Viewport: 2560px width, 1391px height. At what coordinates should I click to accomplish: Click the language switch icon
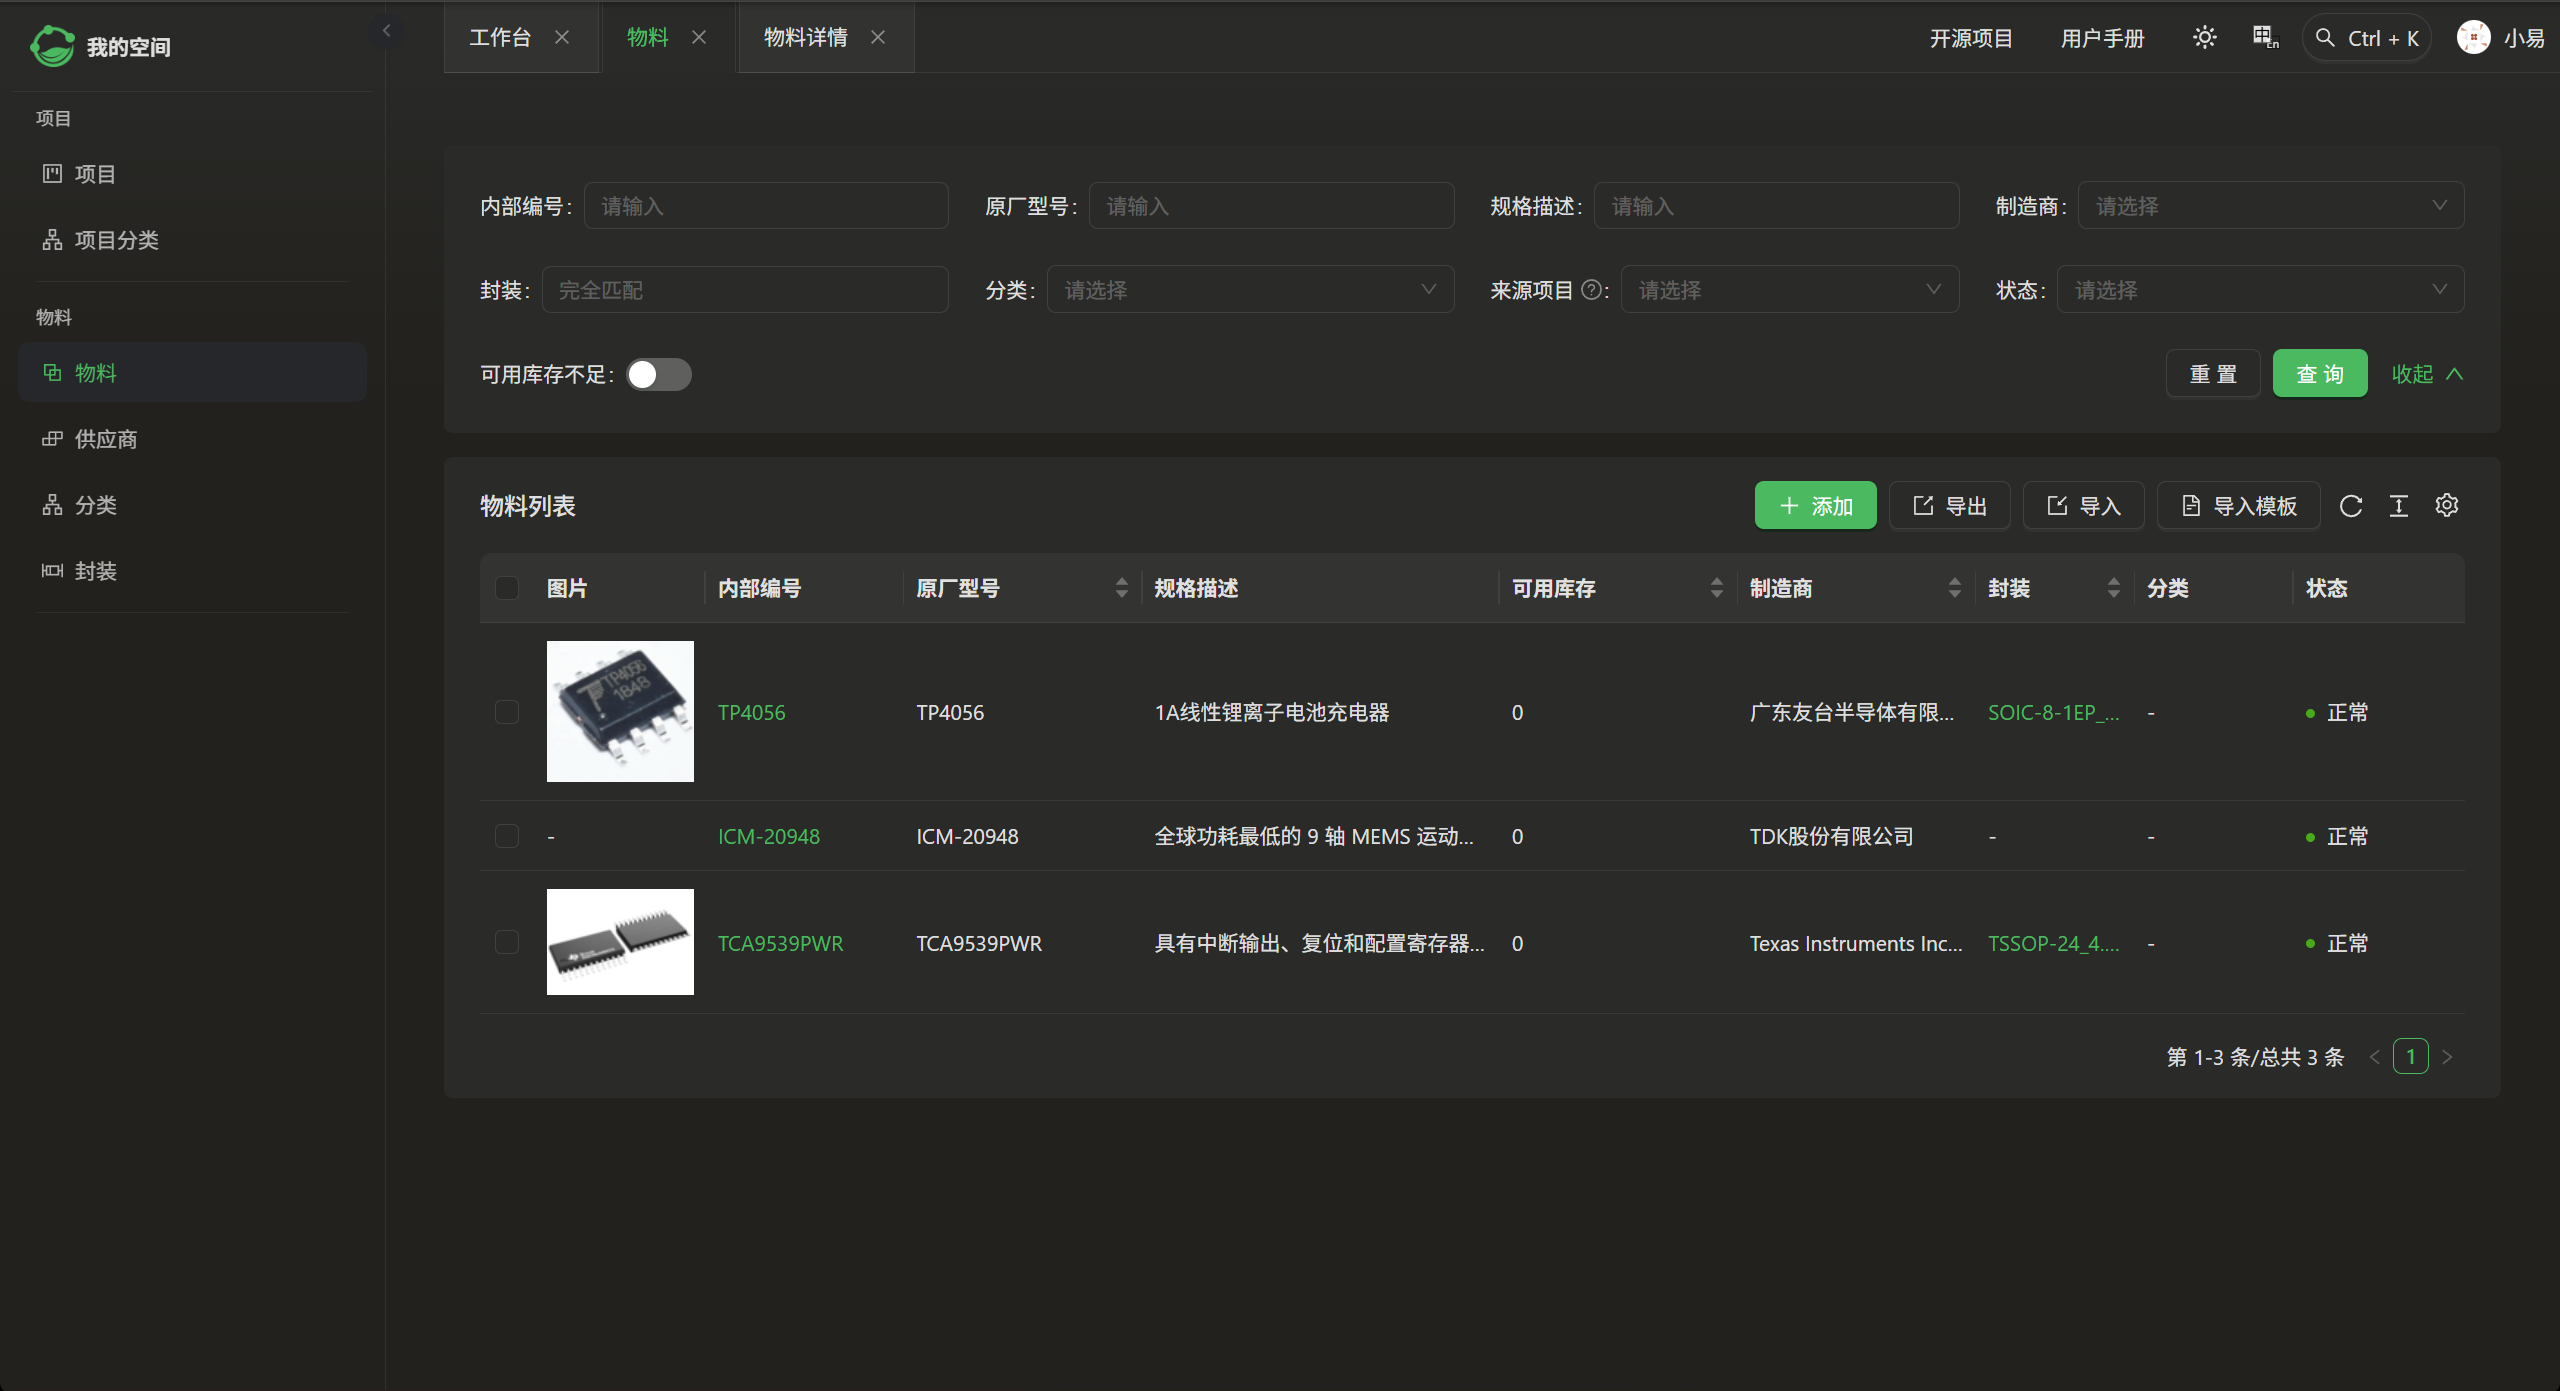pos(2265,38)
